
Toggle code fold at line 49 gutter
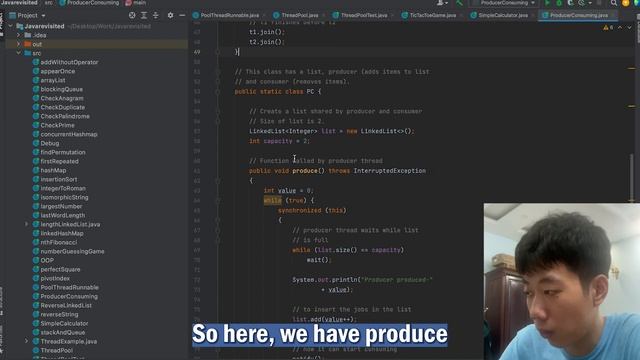pyautogui.click(x=218, y=52)
